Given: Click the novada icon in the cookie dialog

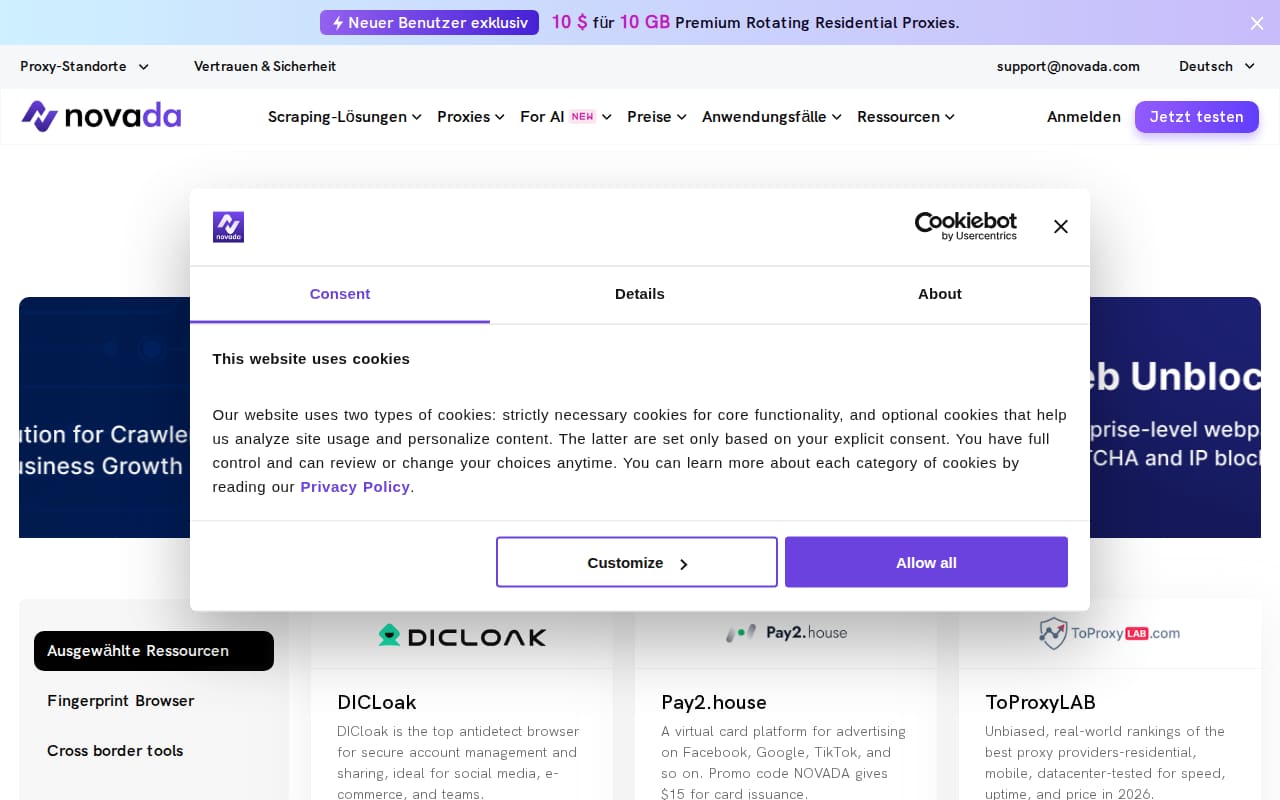Looking at the screenshot, I should click(x=228, y=227).
